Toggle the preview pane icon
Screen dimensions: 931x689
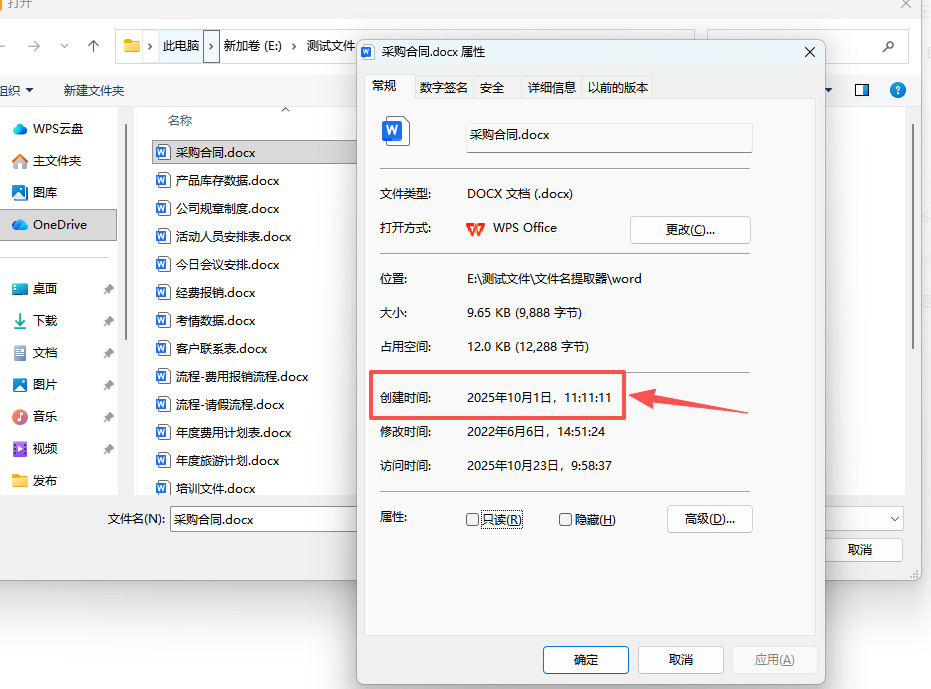coord(862,90)
